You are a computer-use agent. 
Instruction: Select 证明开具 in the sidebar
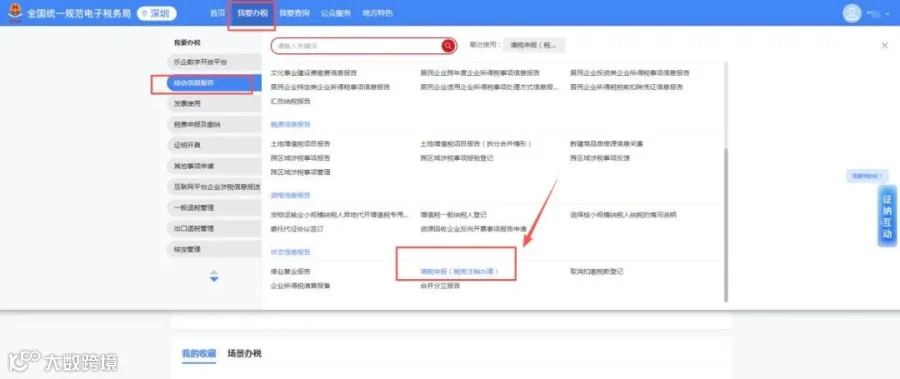pos(214,145)
